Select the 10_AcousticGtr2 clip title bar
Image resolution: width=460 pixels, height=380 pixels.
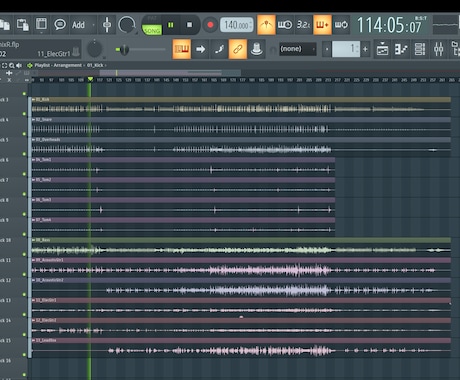click(x=241, y=280)
